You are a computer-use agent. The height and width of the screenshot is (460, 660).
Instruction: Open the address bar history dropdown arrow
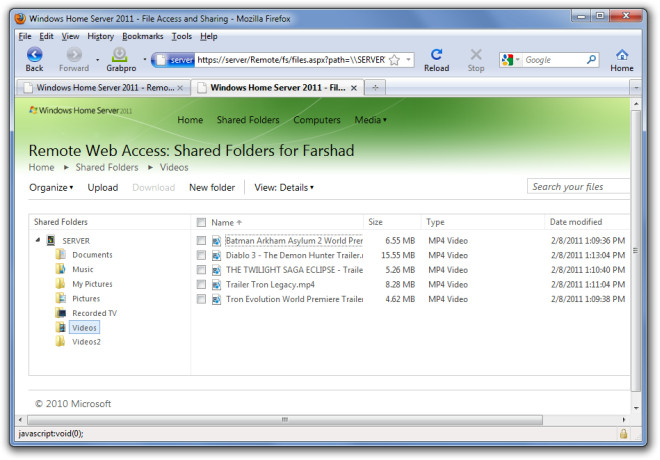point(408,60)
